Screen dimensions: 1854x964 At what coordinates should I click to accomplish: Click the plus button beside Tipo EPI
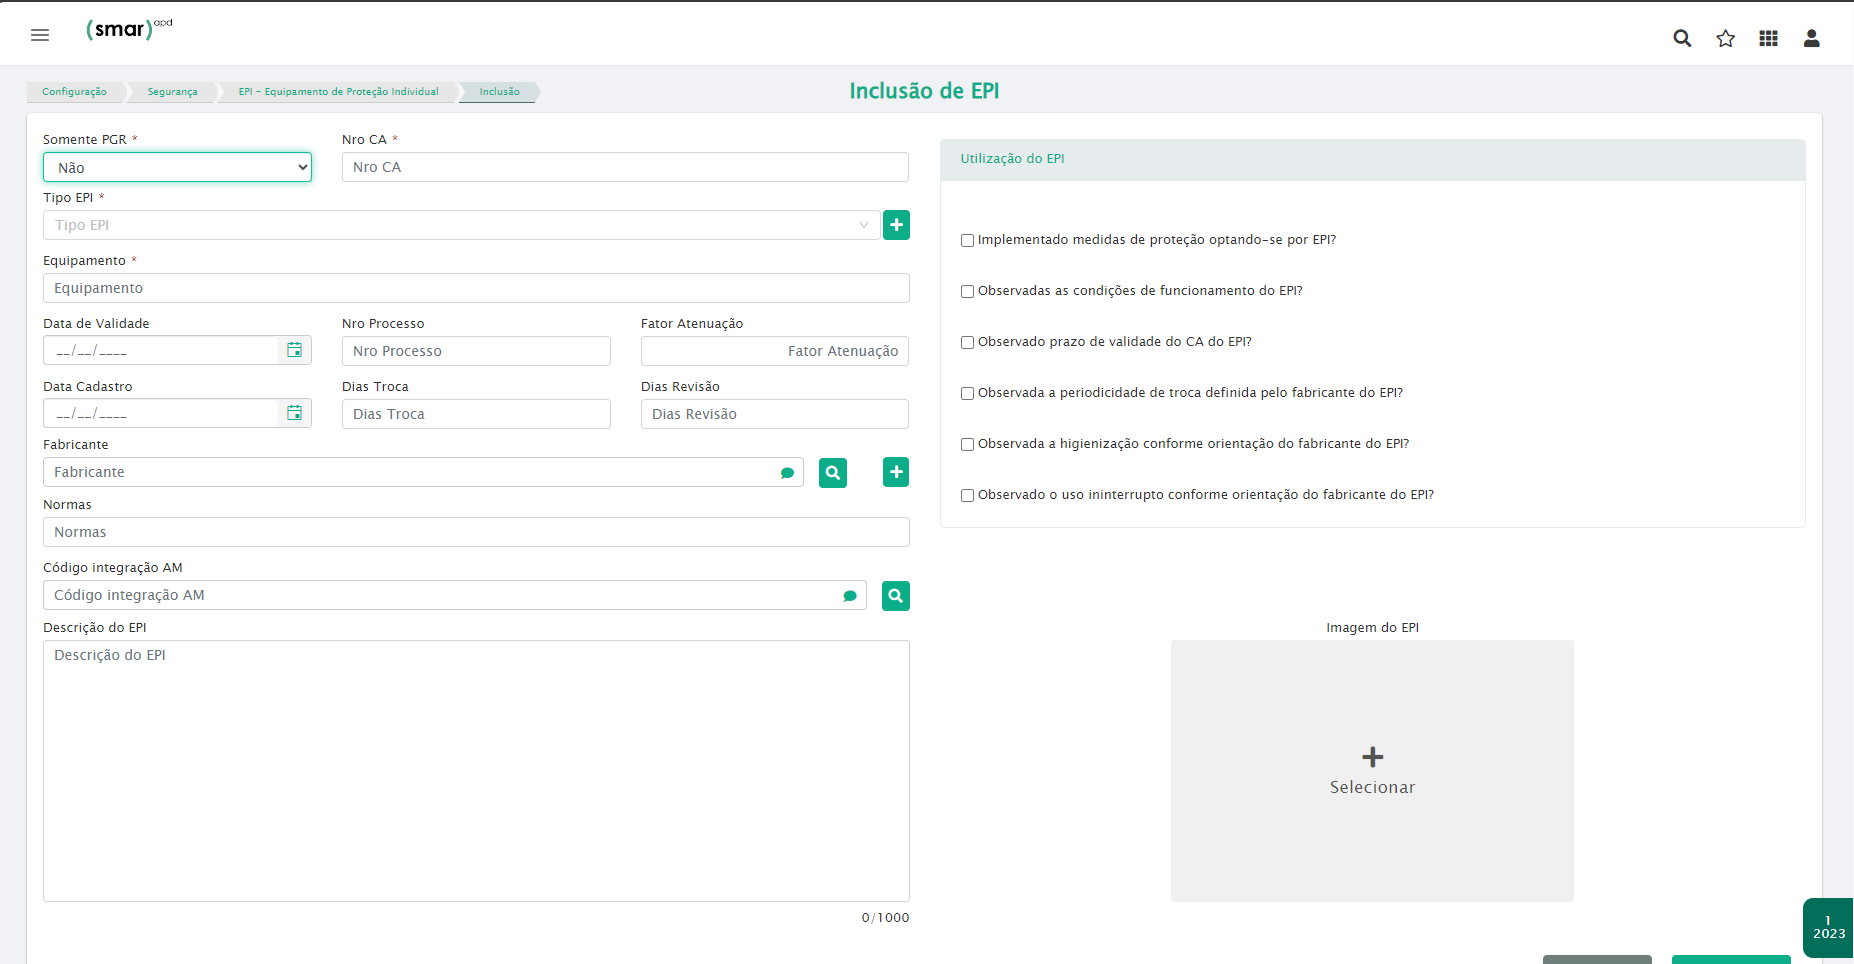pos(896,225)
